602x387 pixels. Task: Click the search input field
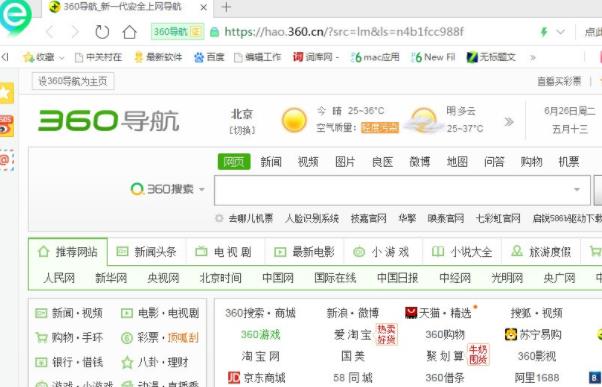click(402, 190)
